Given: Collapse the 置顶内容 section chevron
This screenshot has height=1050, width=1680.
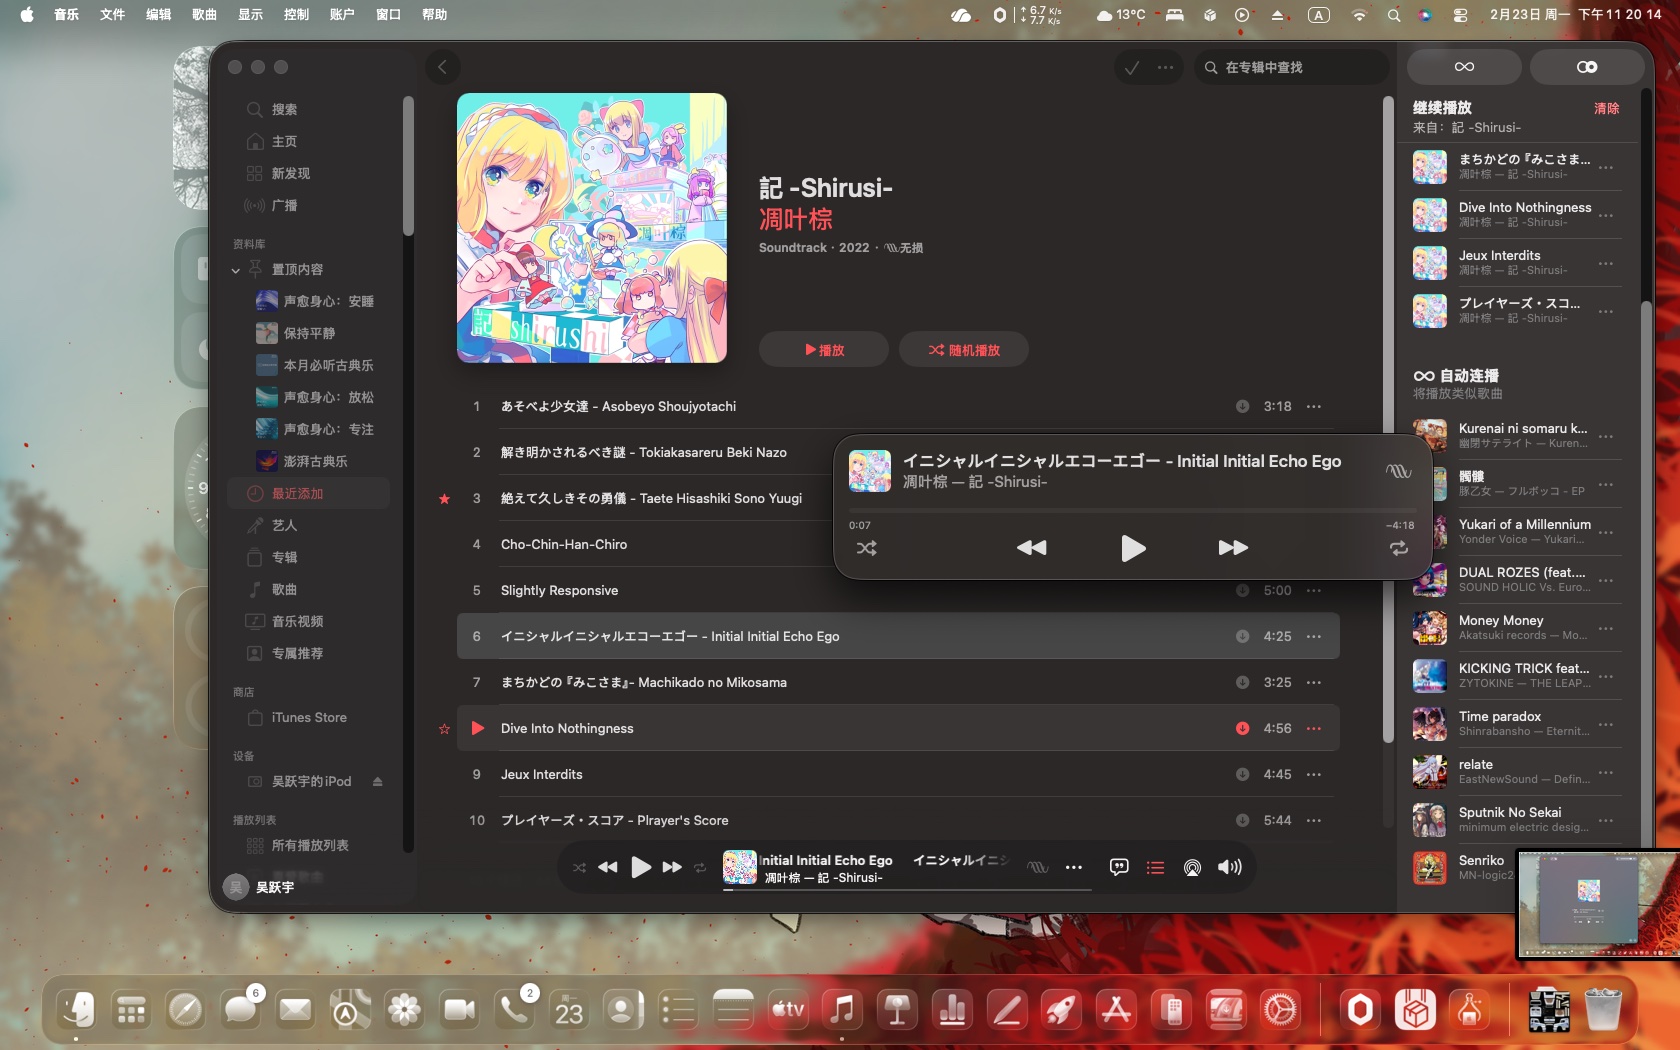Looking at the screenshot, I should [x=236, y=270].
